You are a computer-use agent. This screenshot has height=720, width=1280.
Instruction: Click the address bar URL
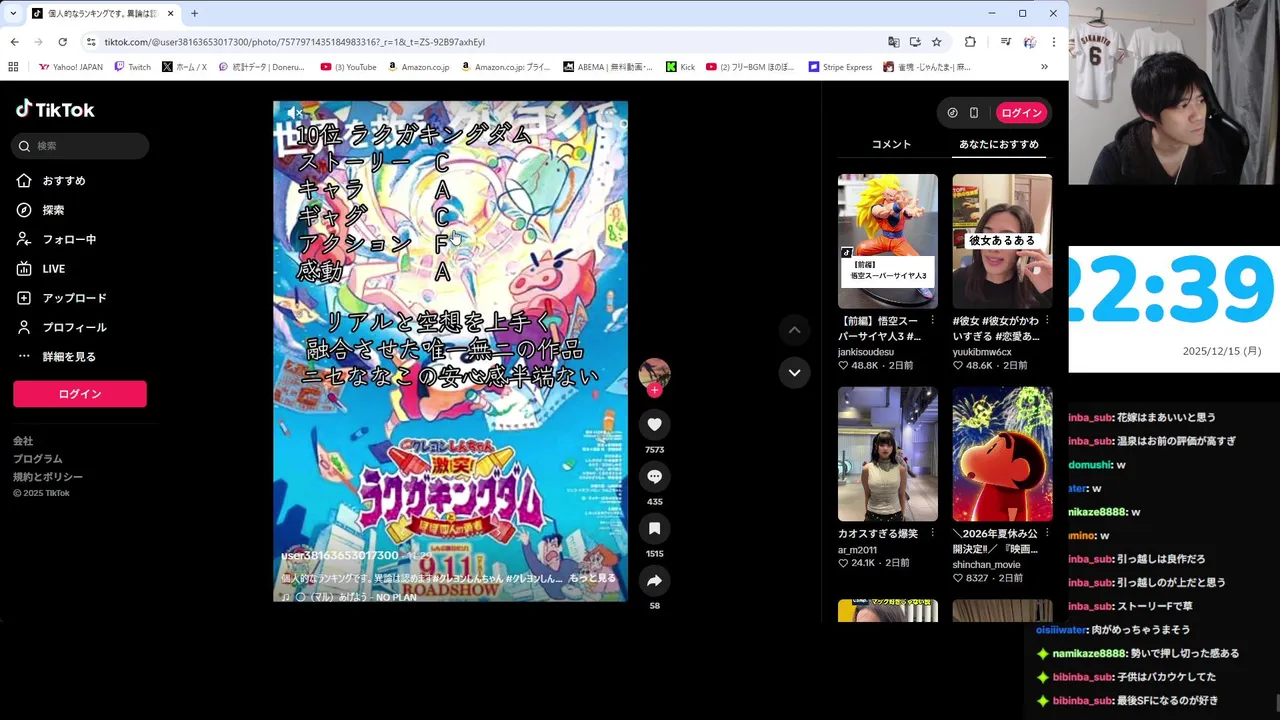point(294,42)
